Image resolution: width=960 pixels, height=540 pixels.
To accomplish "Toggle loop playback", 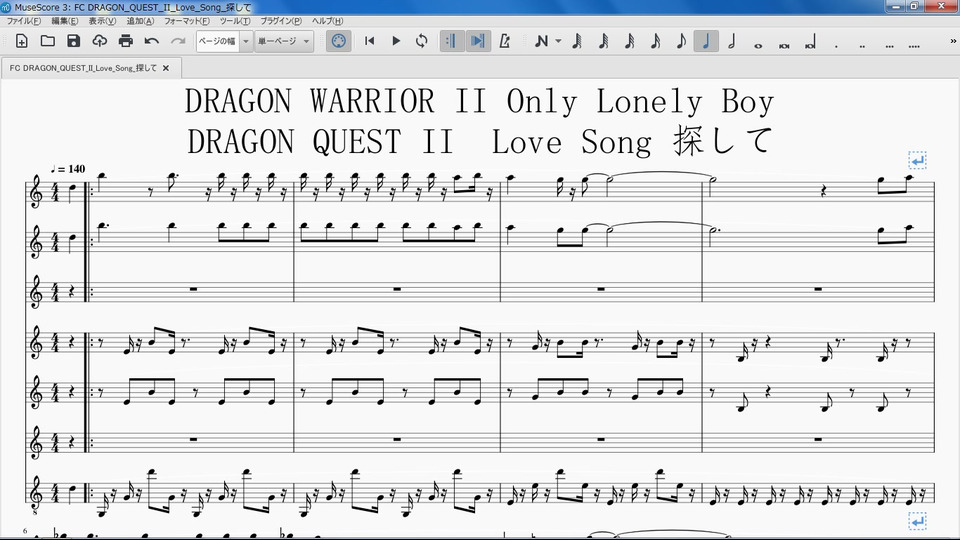I will click(421, 41).
